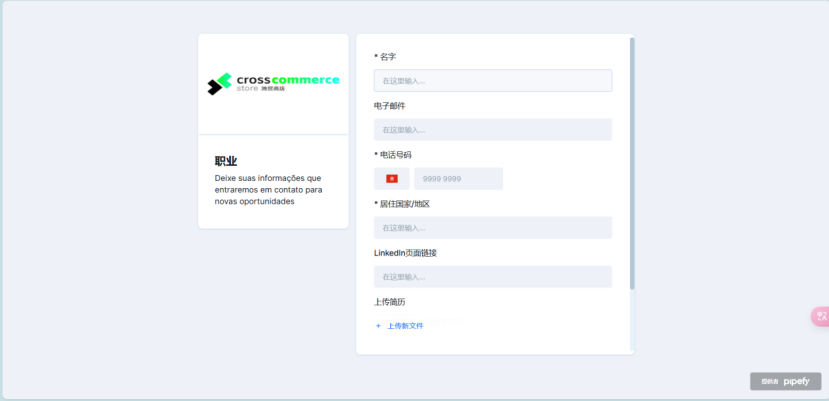
Task: Click the flag icon in phone field
Action: (x=392, y=179)
